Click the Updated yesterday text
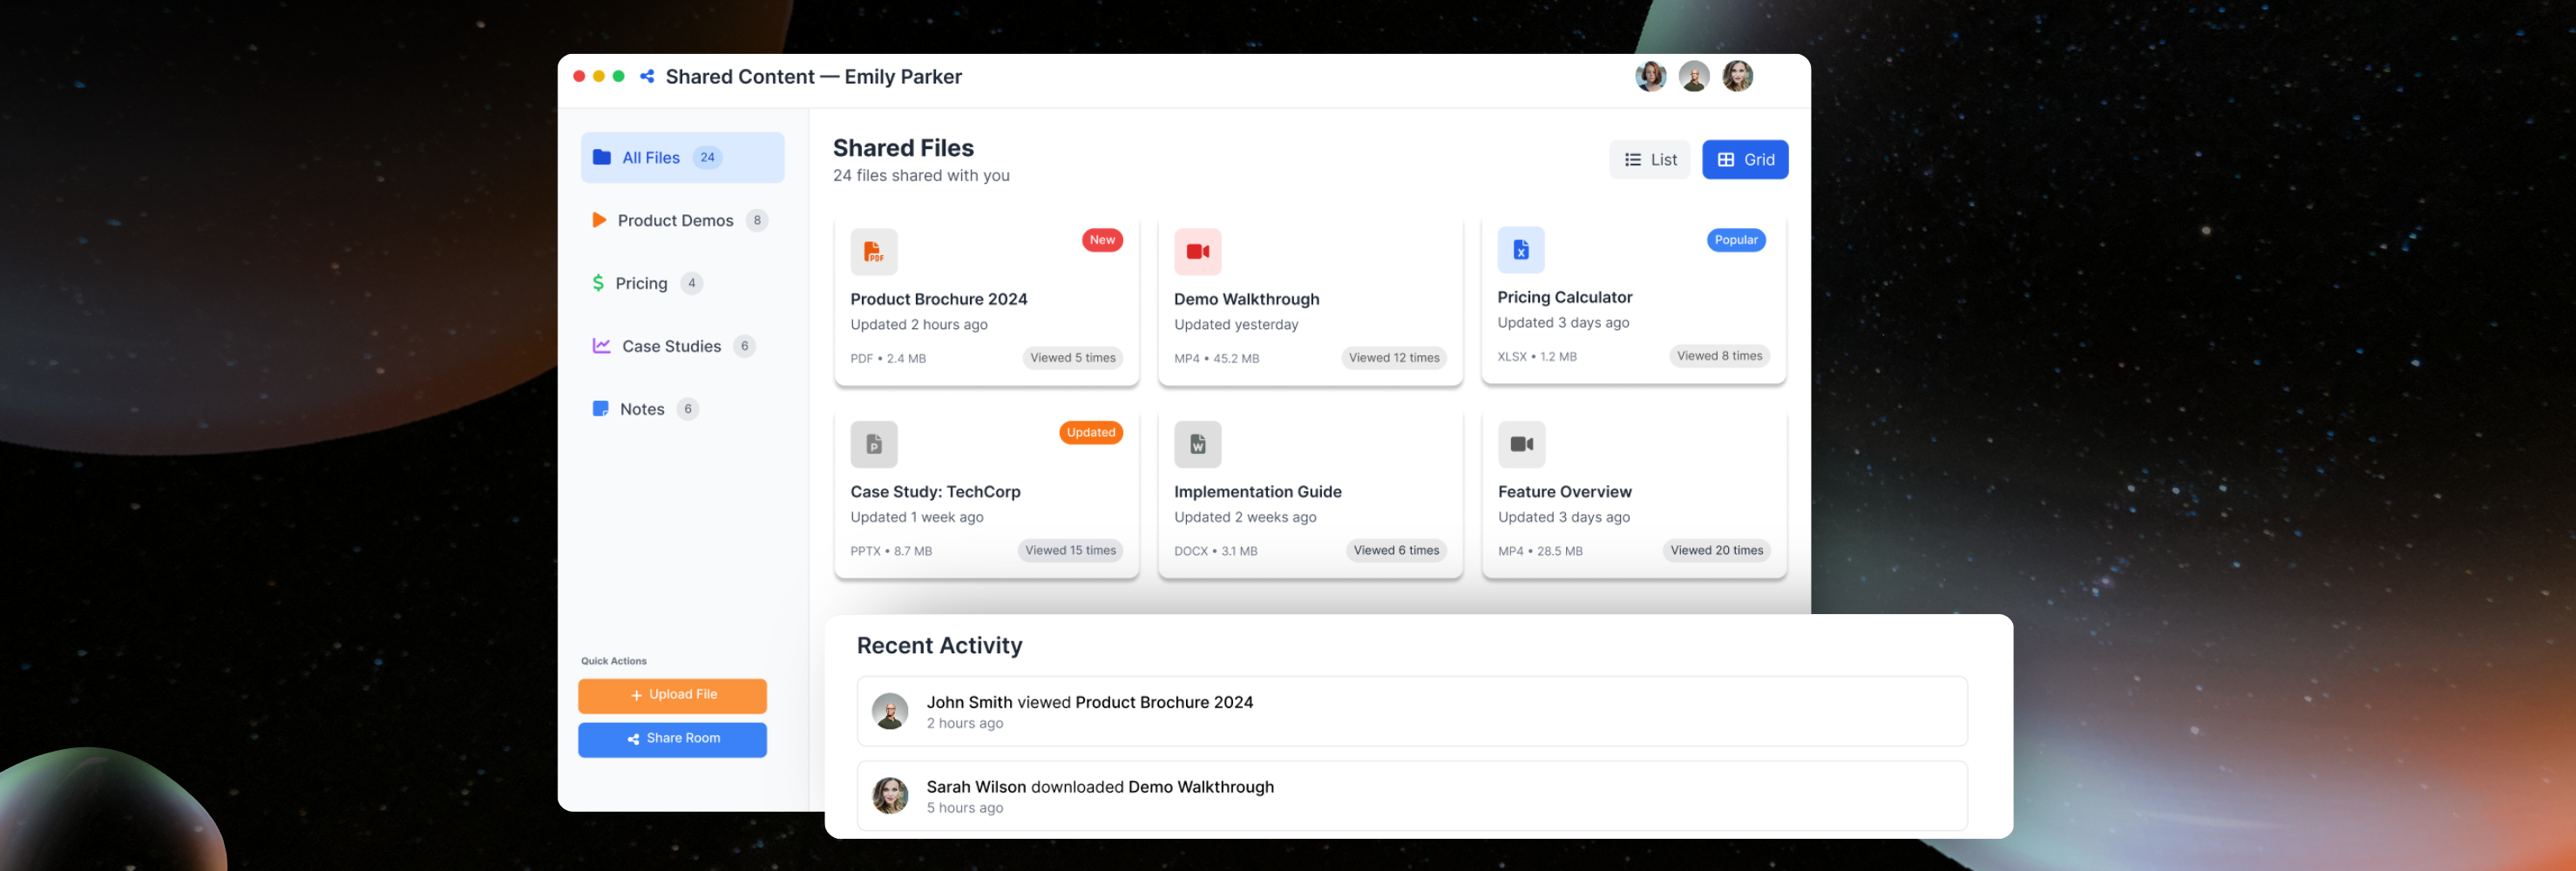Screen dimensions: 2576x871 pyautogui.click(x=1235, y=325)
